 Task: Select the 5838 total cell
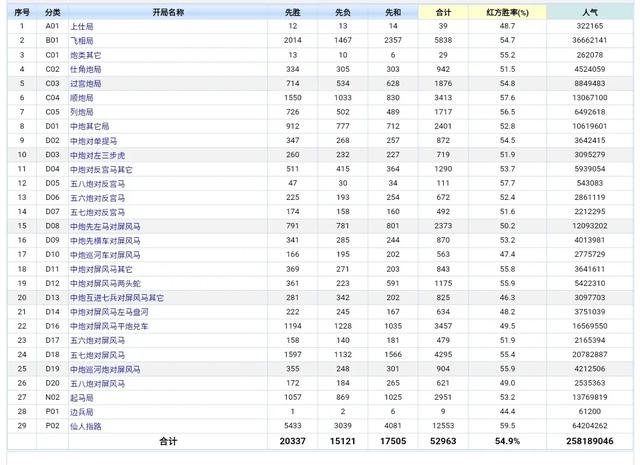coord(443,40)
